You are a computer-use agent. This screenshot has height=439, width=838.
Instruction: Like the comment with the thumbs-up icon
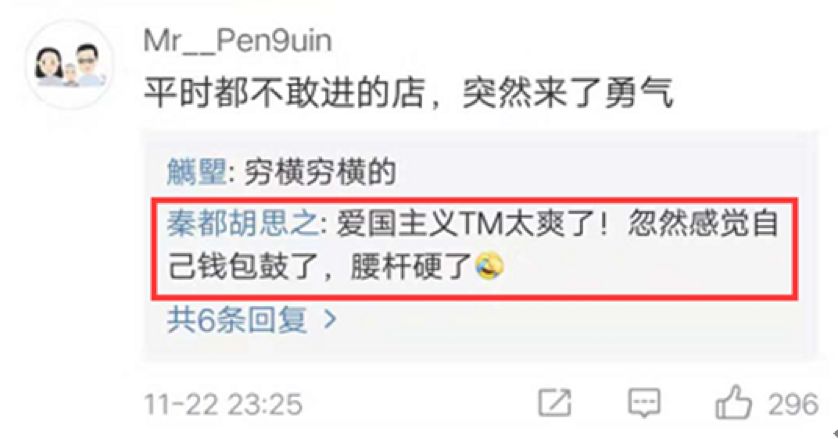(733, 402)
